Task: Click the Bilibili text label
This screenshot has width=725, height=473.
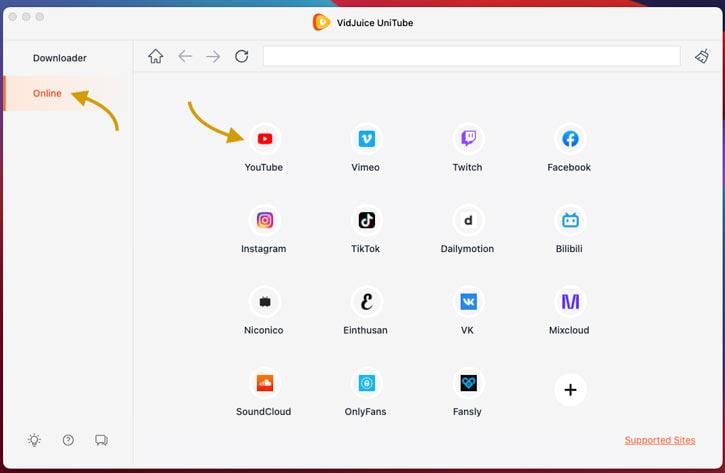Action: pos(569,249)
